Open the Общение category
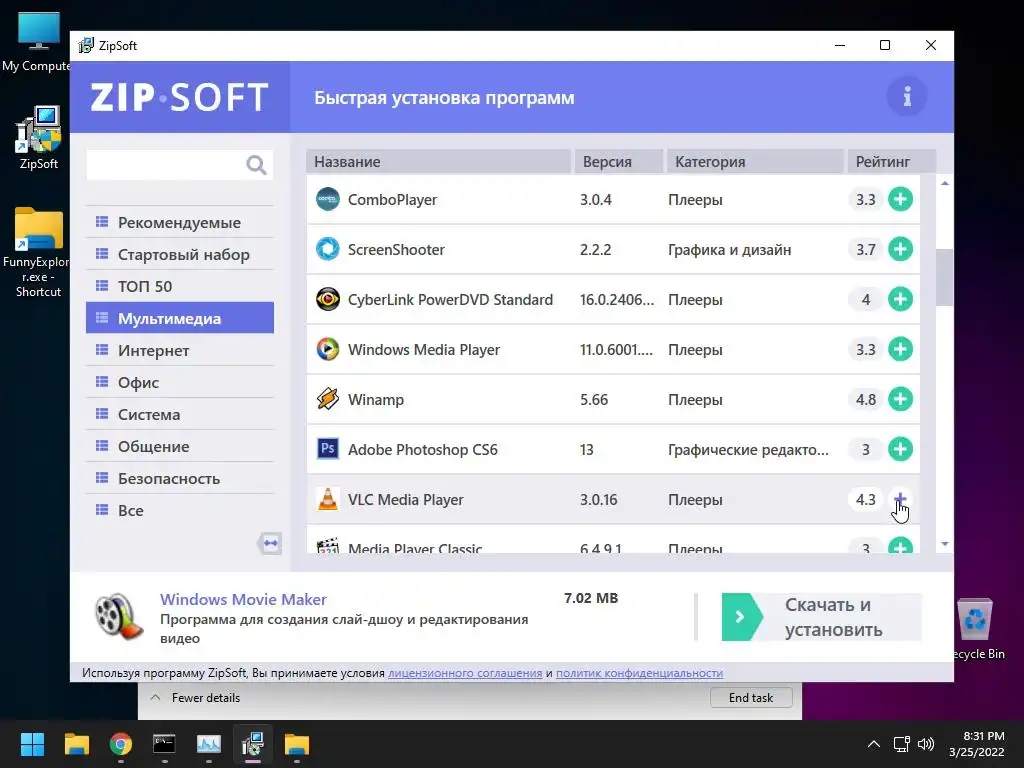This screenshot has width=1024, height=768. point(180,446)
